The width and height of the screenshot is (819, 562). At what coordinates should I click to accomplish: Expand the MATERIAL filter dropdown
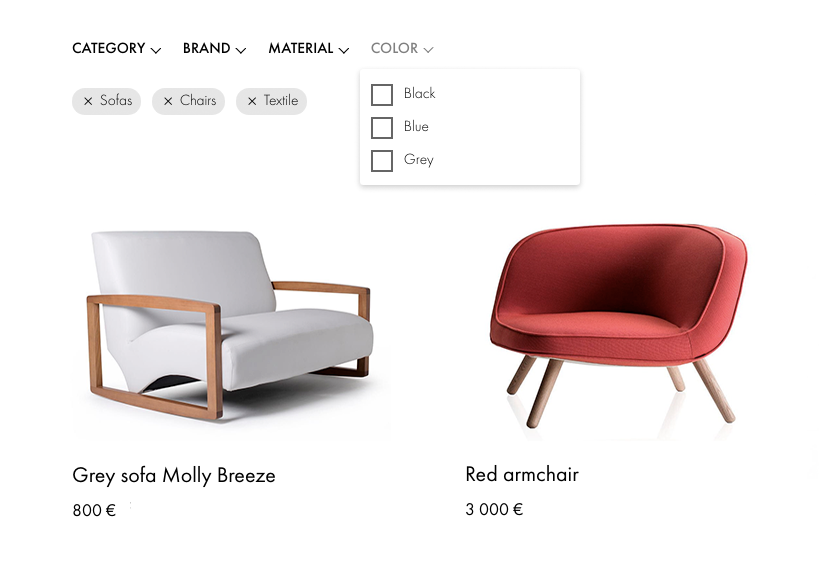pyautogui.click(x=309, y=49)
